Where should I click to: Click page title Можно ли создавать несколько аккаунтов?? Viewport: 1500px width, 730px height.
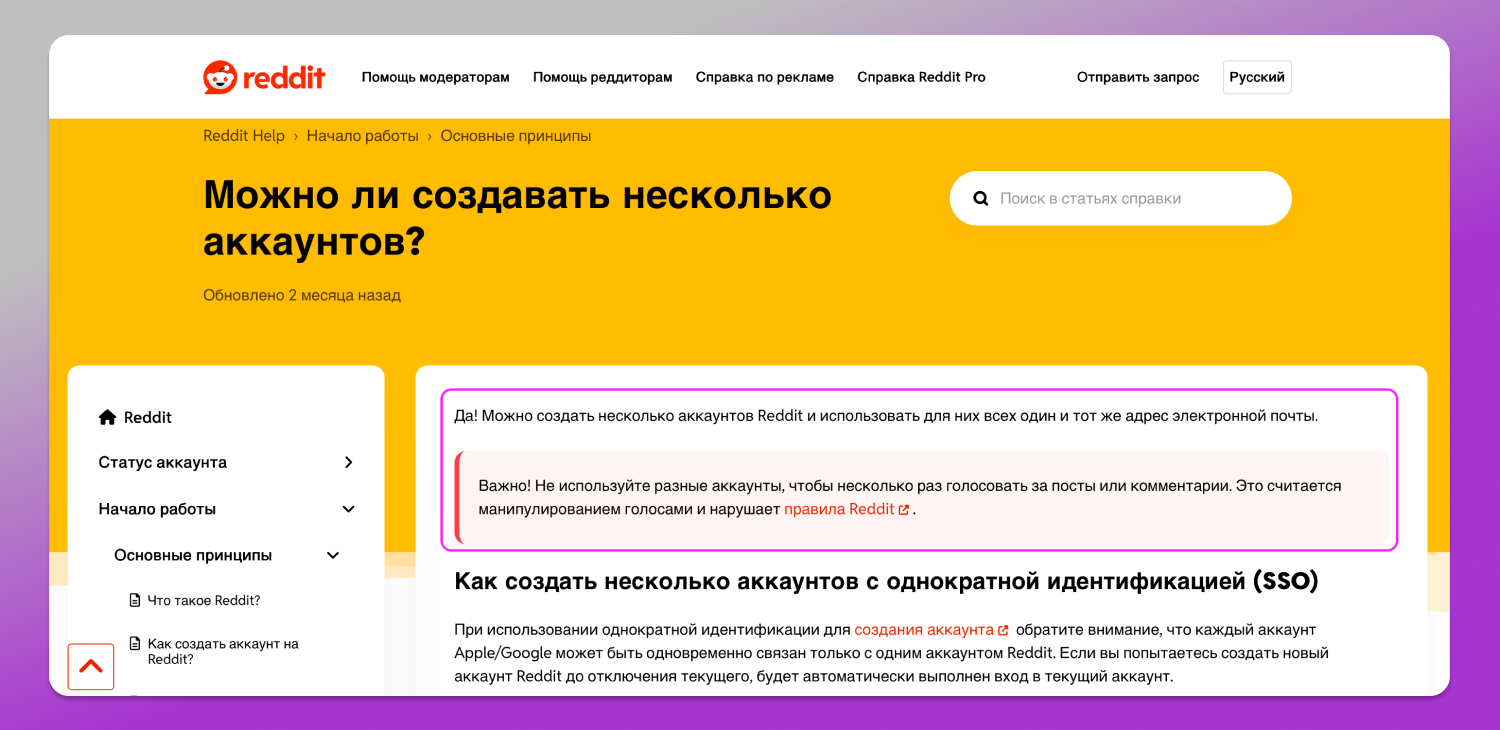point(517,218)
